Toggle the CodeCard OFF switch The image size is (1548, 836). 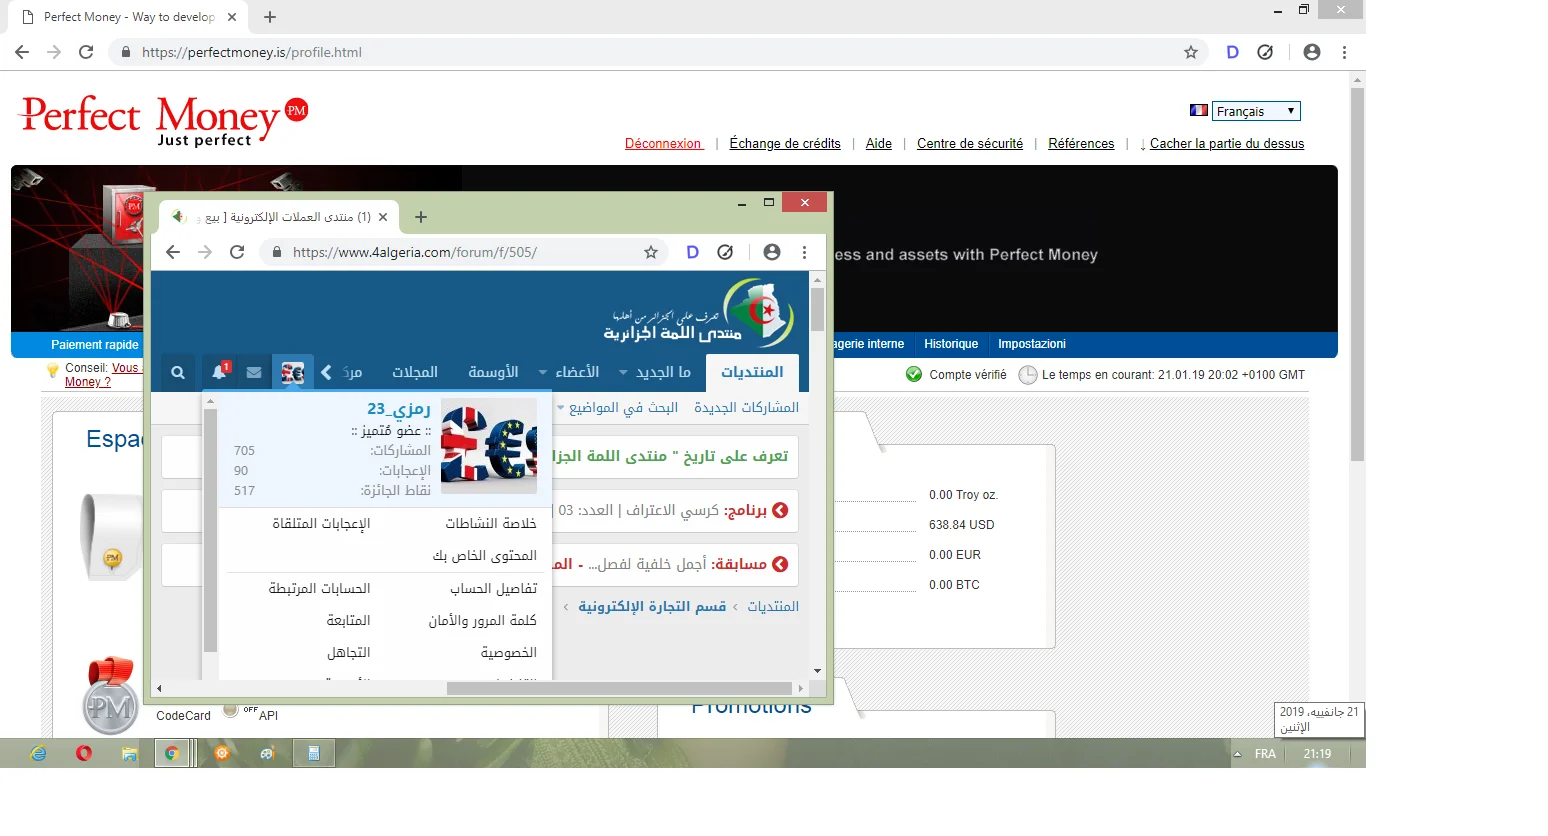tap(232, 711)
